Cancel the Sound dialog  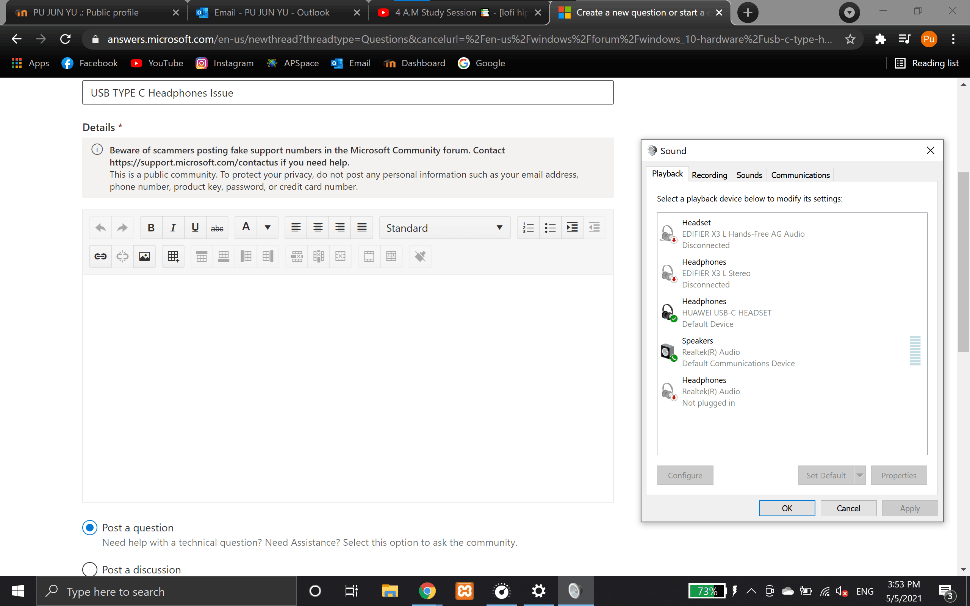point(848,508)
